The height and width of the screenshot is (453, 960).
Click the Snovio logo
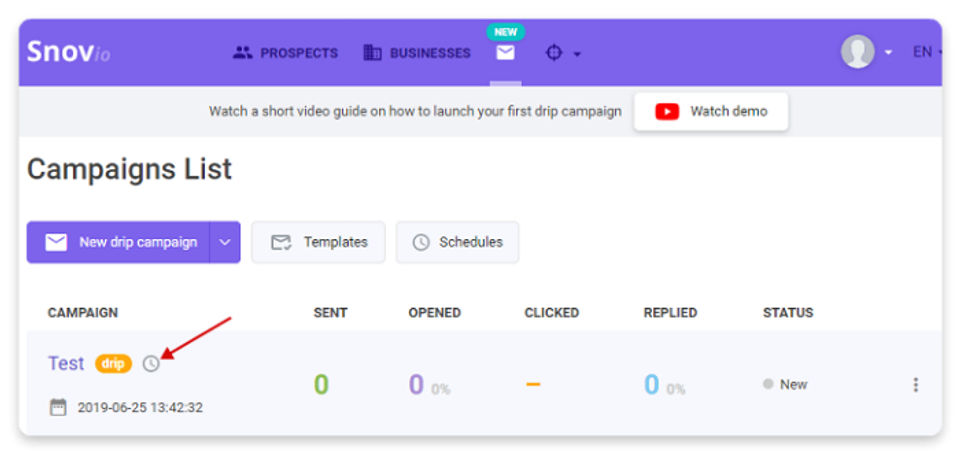(68, 52)
